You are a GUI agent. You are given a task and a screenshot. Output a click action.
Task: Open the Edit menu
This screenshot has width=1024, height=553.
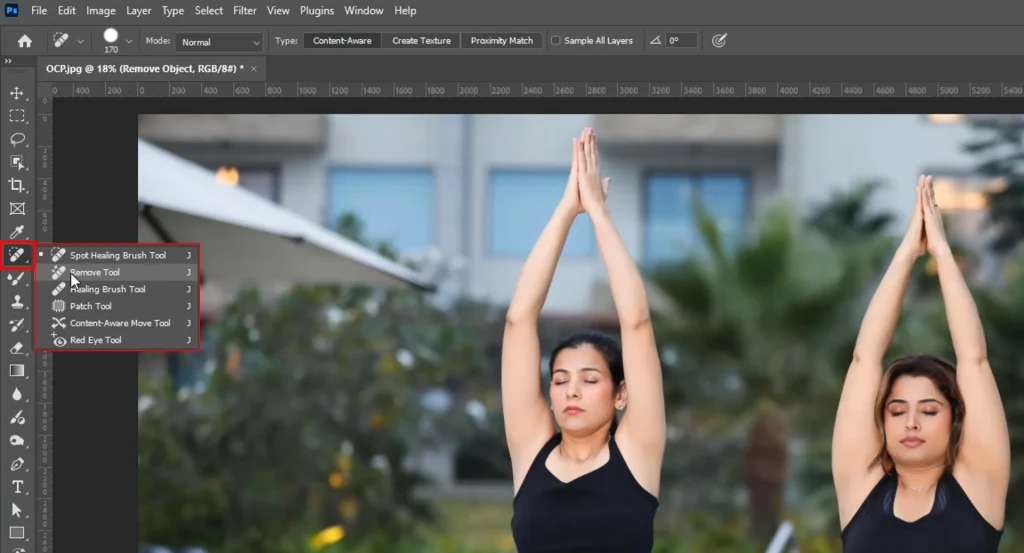tap(67, 10)
